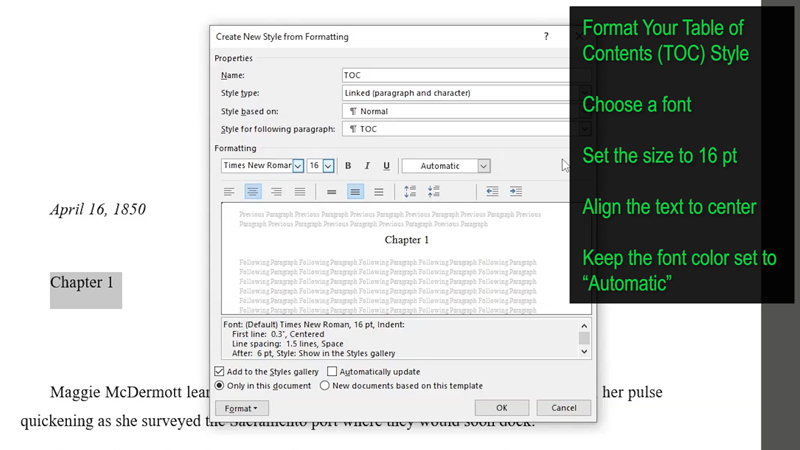Open the font name dropdown
The height and width of the screenshot is (450, 800).
[x=298, y=166]
